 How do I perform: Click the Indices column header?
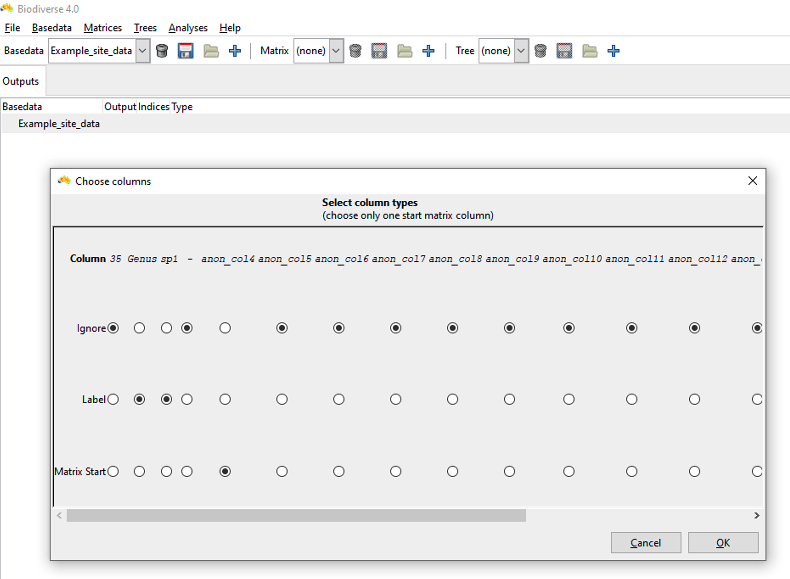[x=154, y=106]
